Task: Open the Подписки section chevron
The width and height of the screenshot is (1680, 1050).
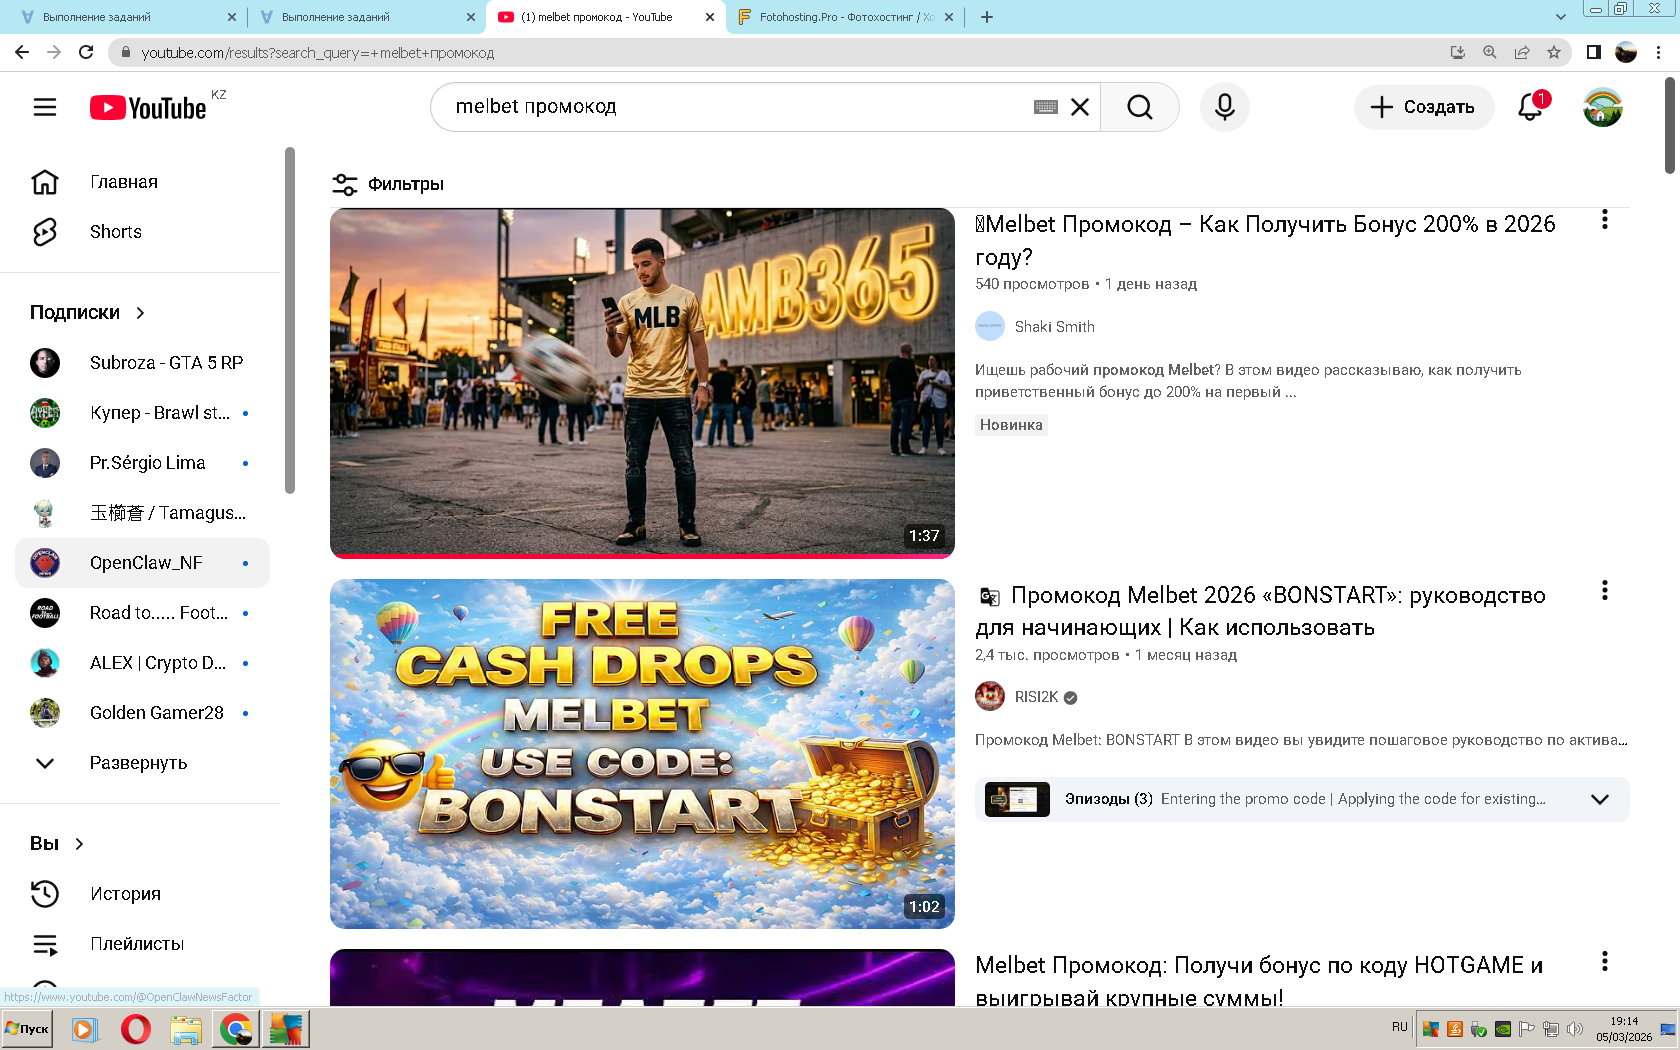Action: click(140, 313)
